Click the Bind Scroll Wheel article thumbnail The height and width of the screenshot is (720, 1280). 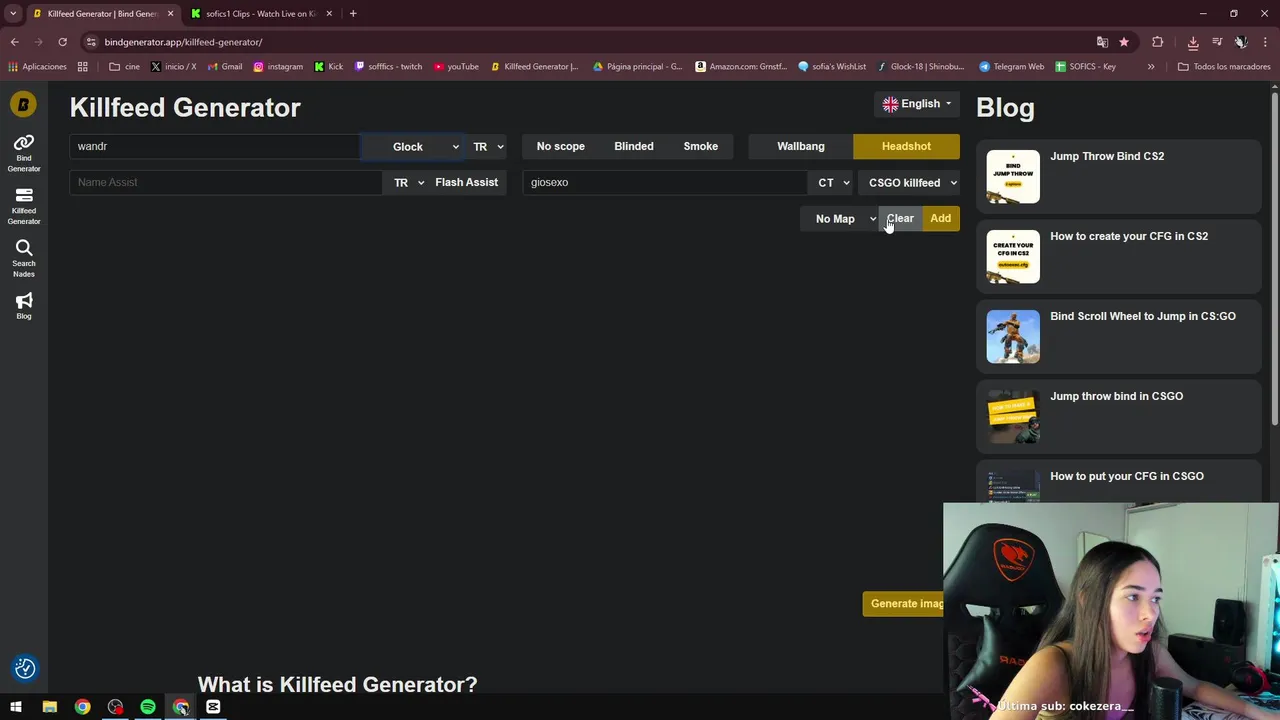(x=1013, y=336)
